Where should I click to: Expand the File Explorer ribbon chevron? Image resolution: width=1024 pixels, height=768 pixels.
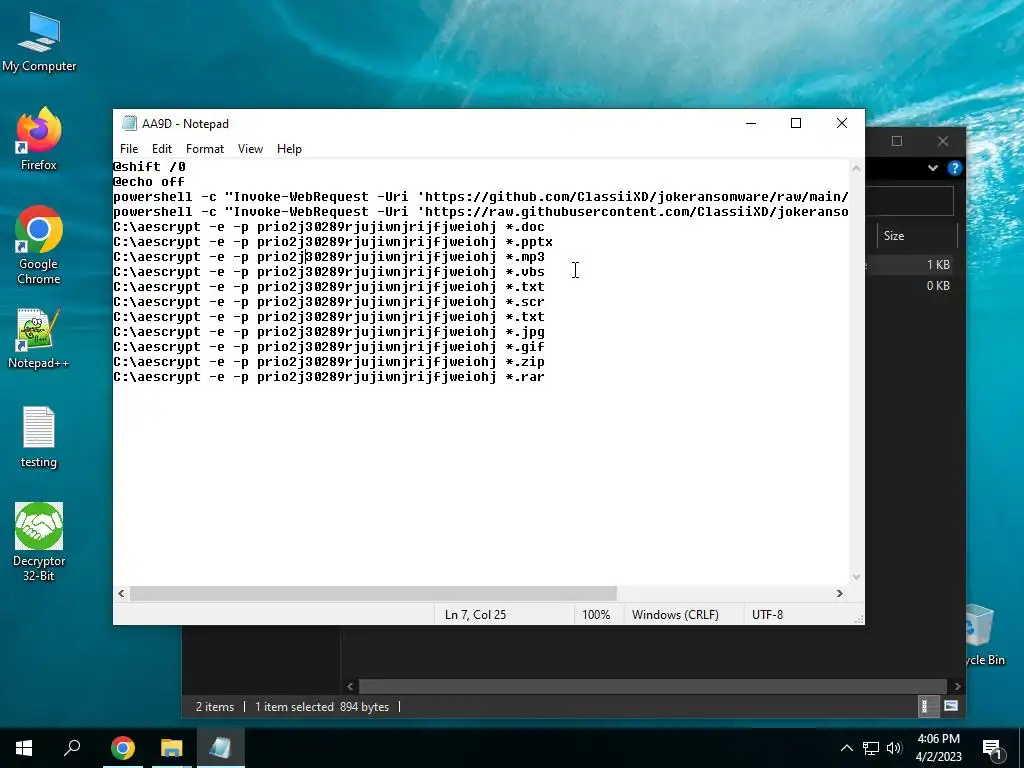click(x=933, y=168)
